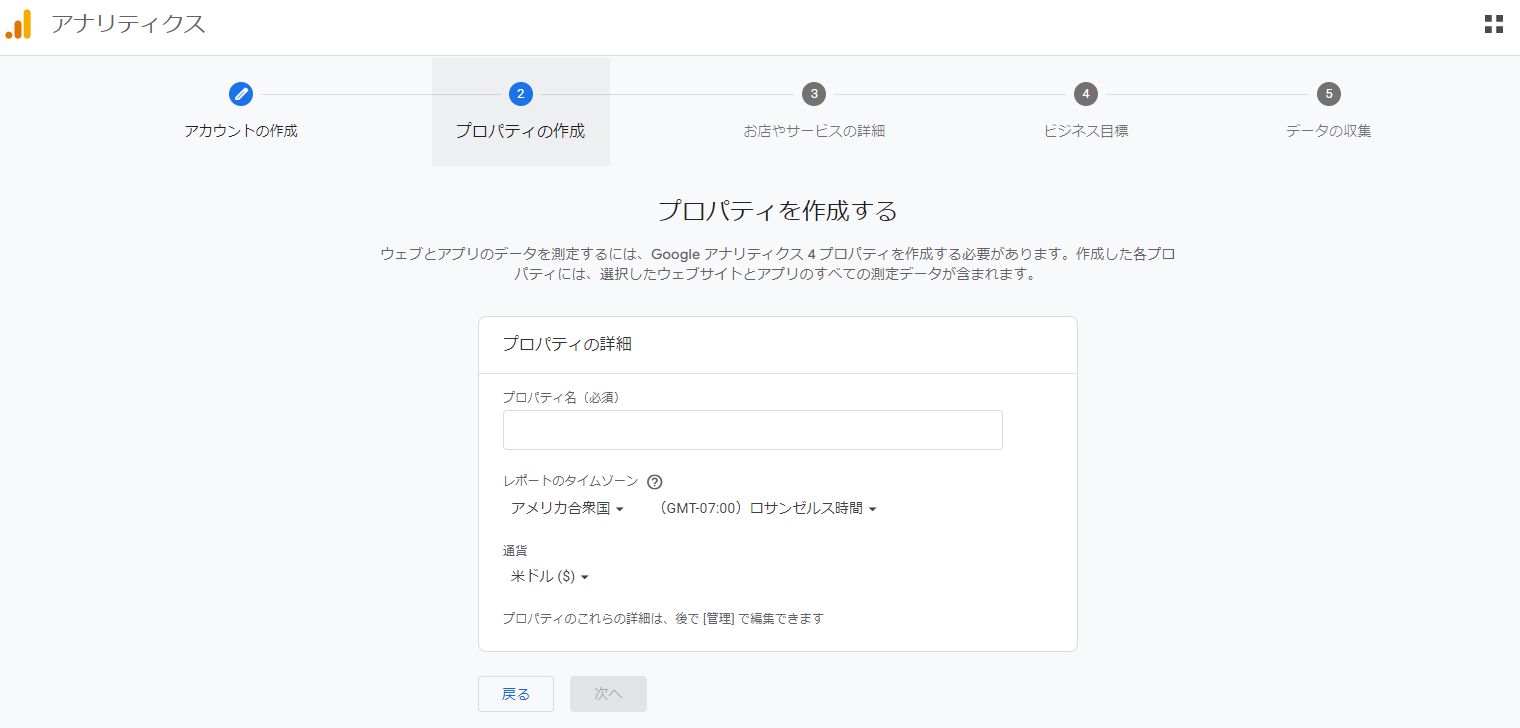Viewport: 1520px width, 728px height.
Task: Click the Google Analytics logo icon
Action: [x=18, y=24]
